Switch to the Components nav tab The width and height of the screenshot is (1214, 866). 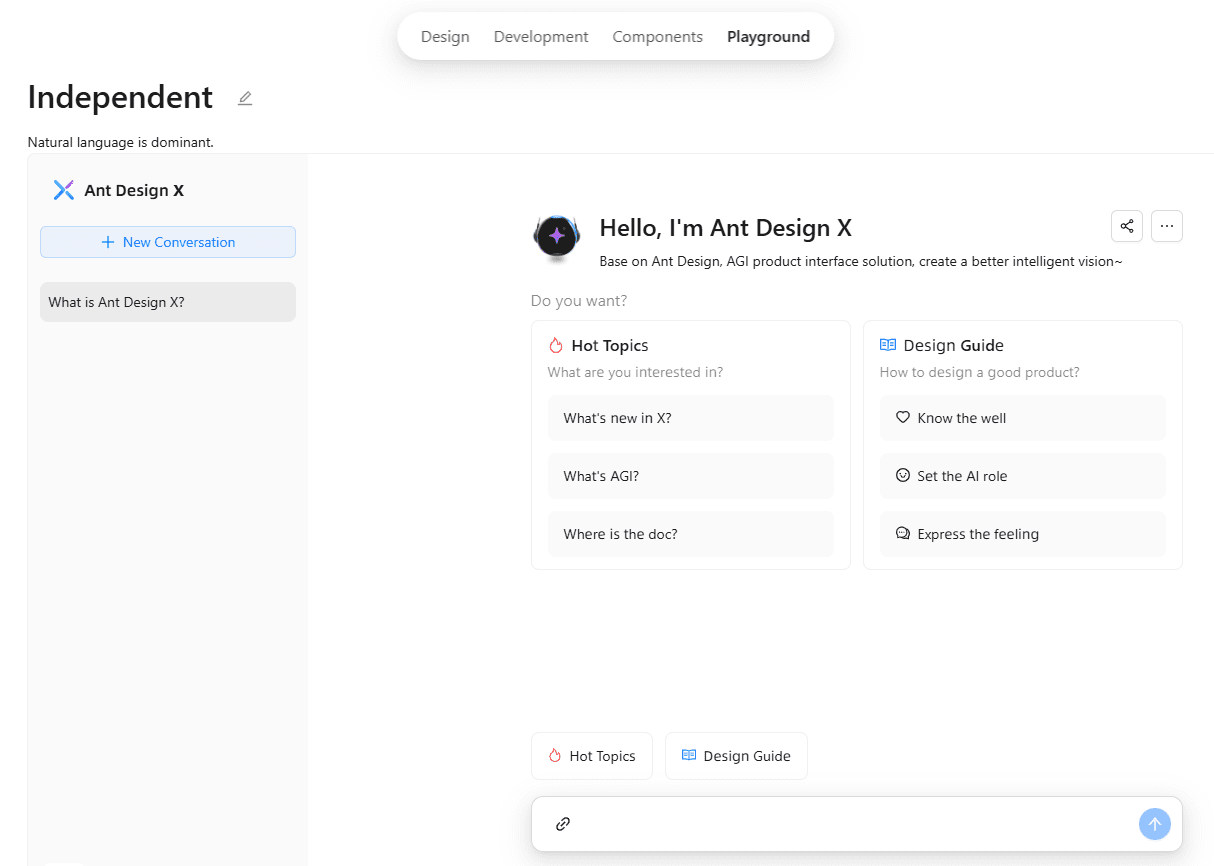coord(658,37)
